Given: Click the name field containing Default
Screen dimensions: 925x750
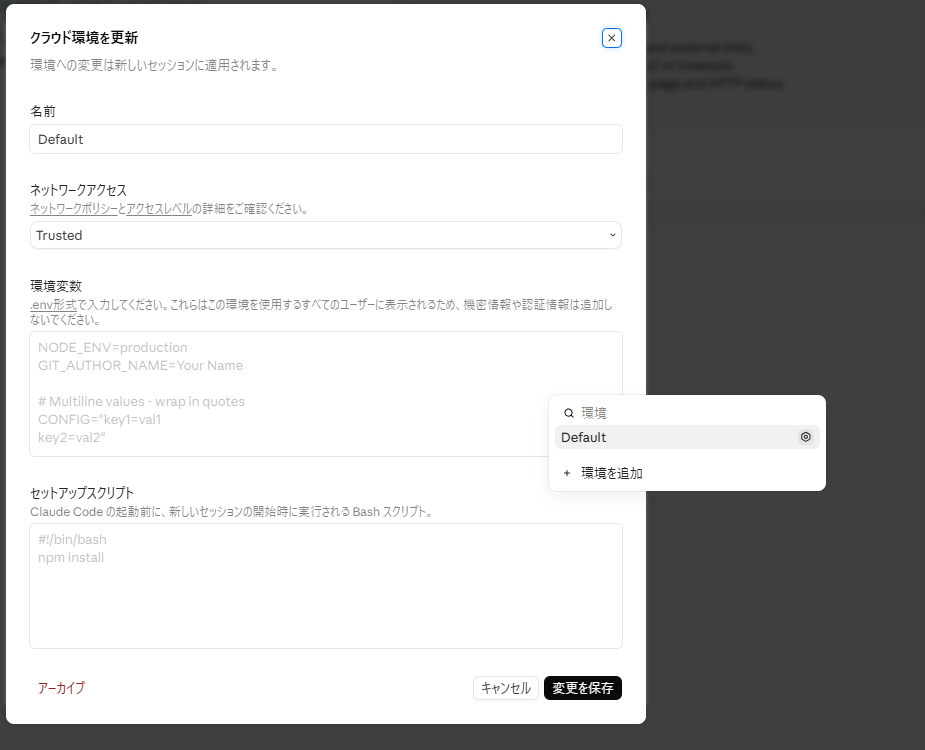Looking at the screenshot, I should (326, 139).
